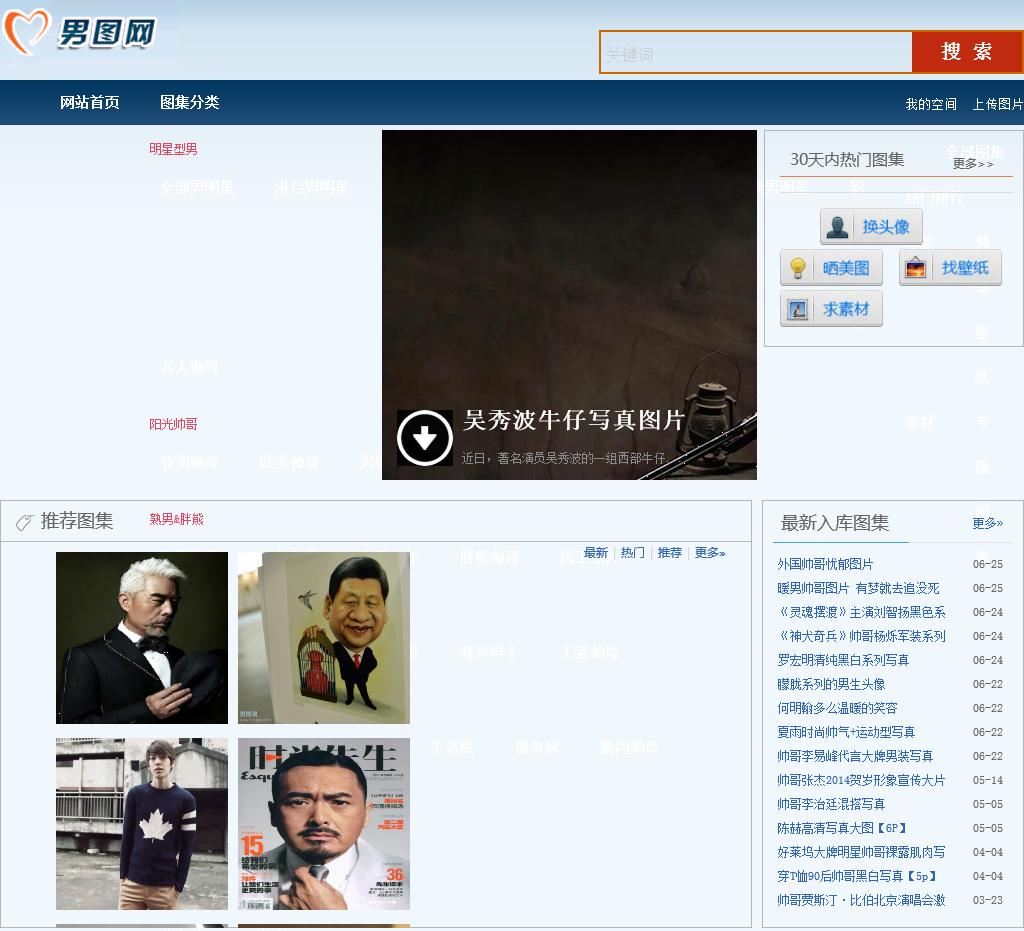The image size is (1024, 931).
Task: Open 暖男帅哥图片 有梦就去追没死
Action: click(858, 588)
